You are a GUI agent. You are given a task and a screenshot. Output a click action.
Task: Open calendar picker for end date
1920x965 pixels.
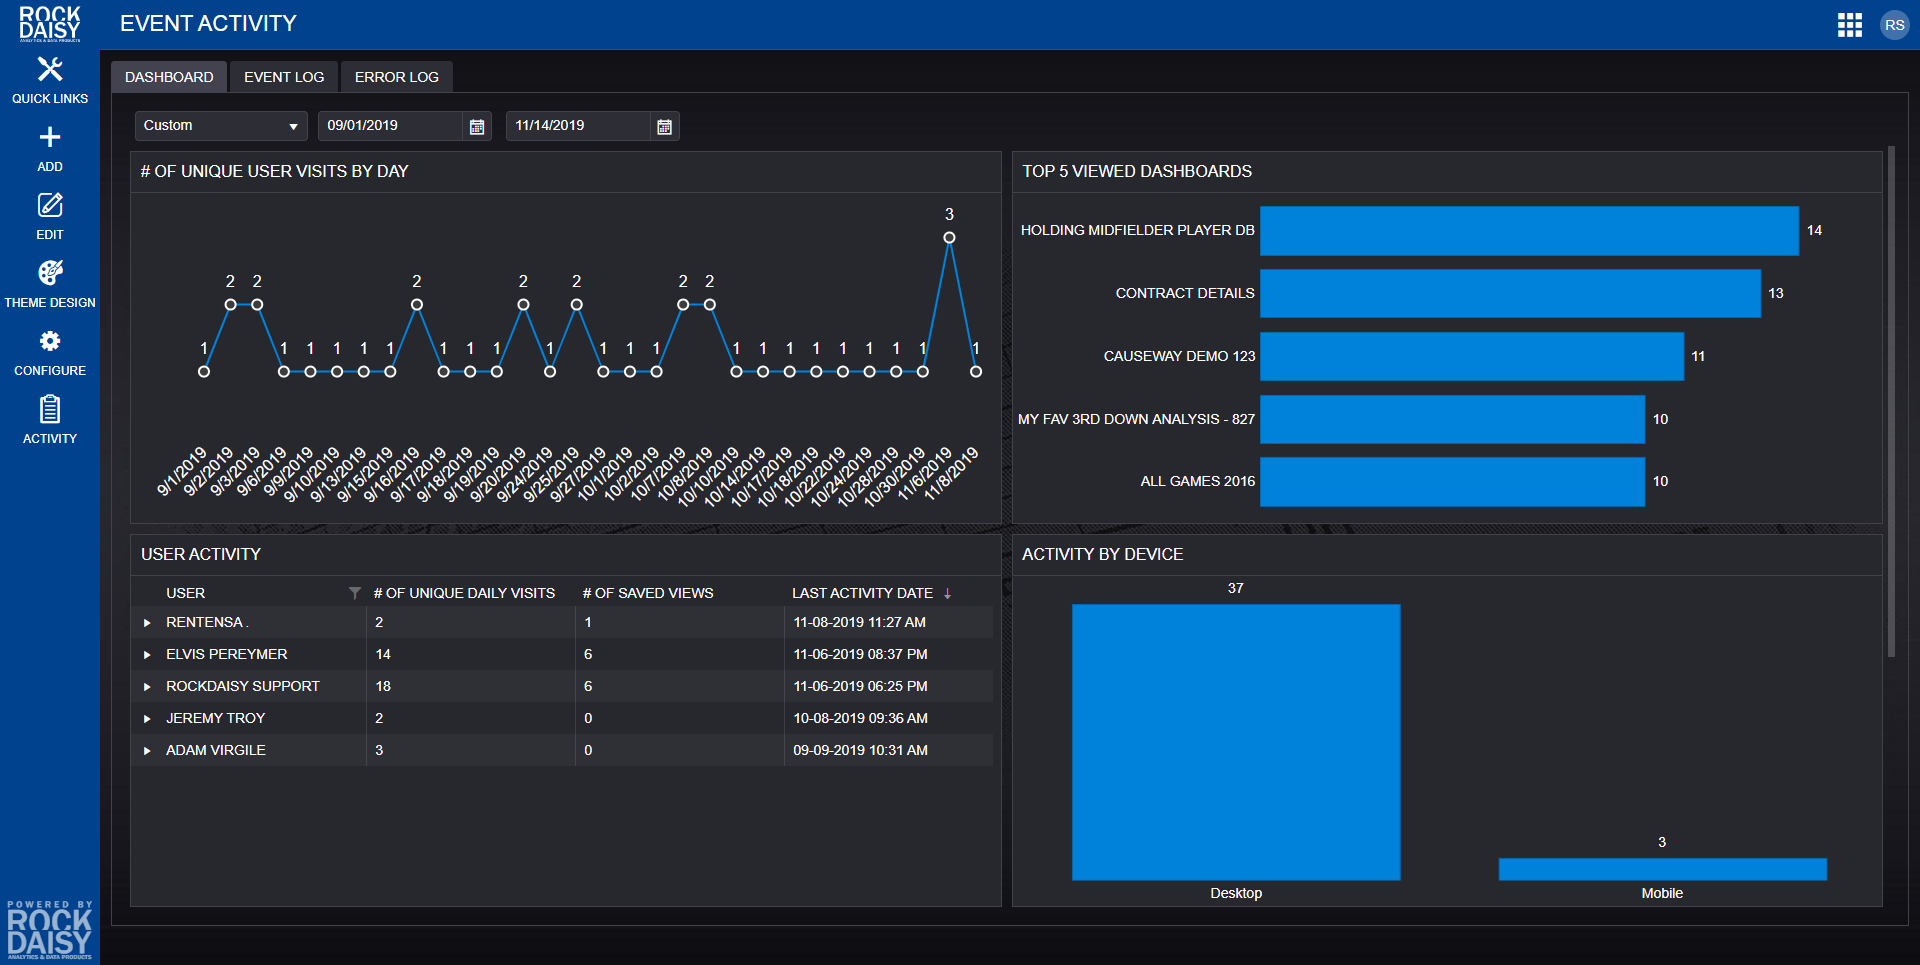pos(664,126)
